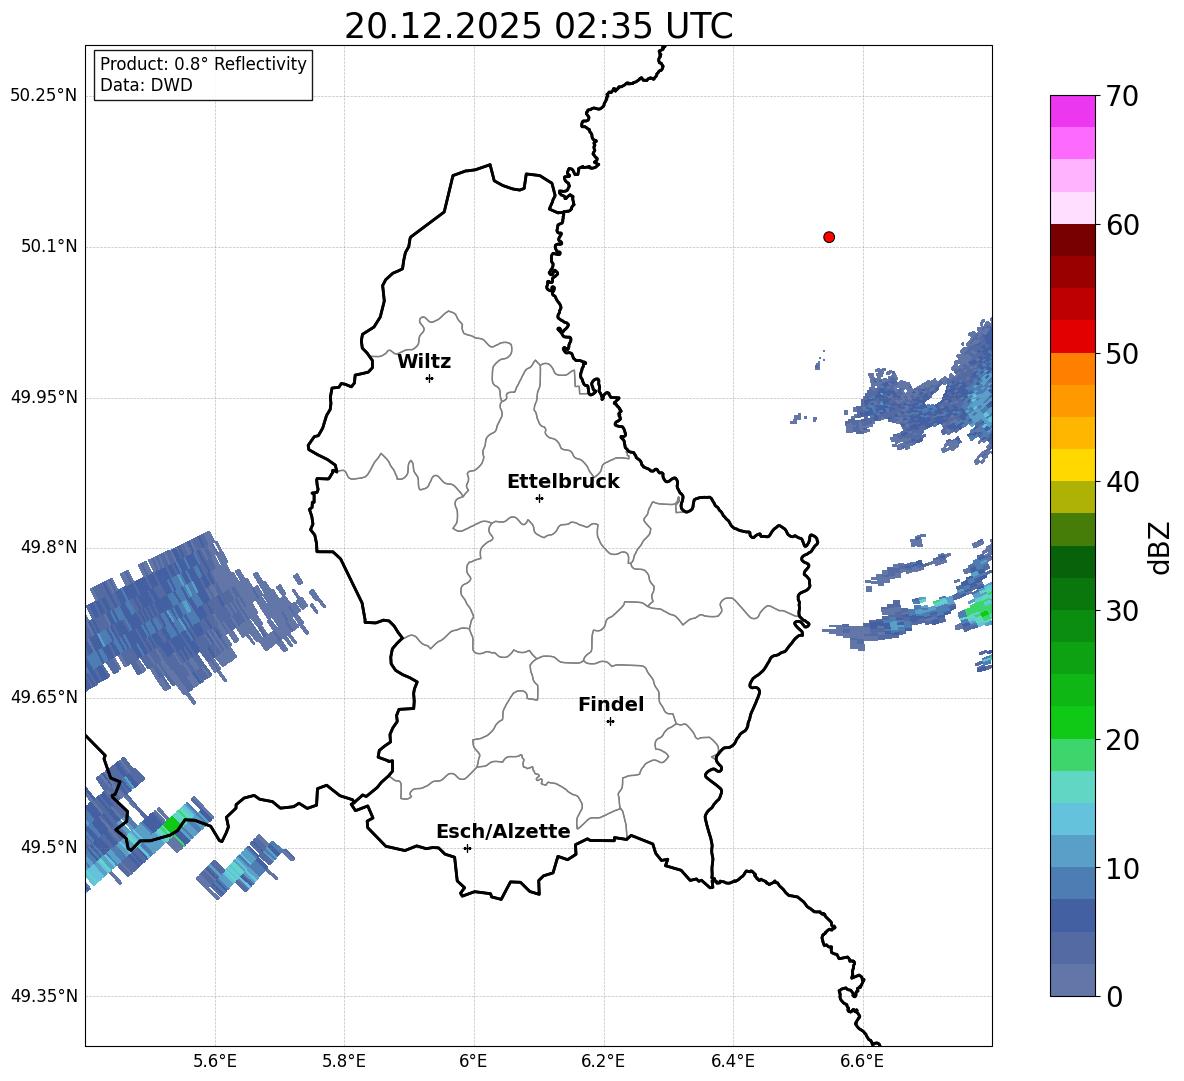Click the magenta top colorbar segment

(x=1072, y=112)
